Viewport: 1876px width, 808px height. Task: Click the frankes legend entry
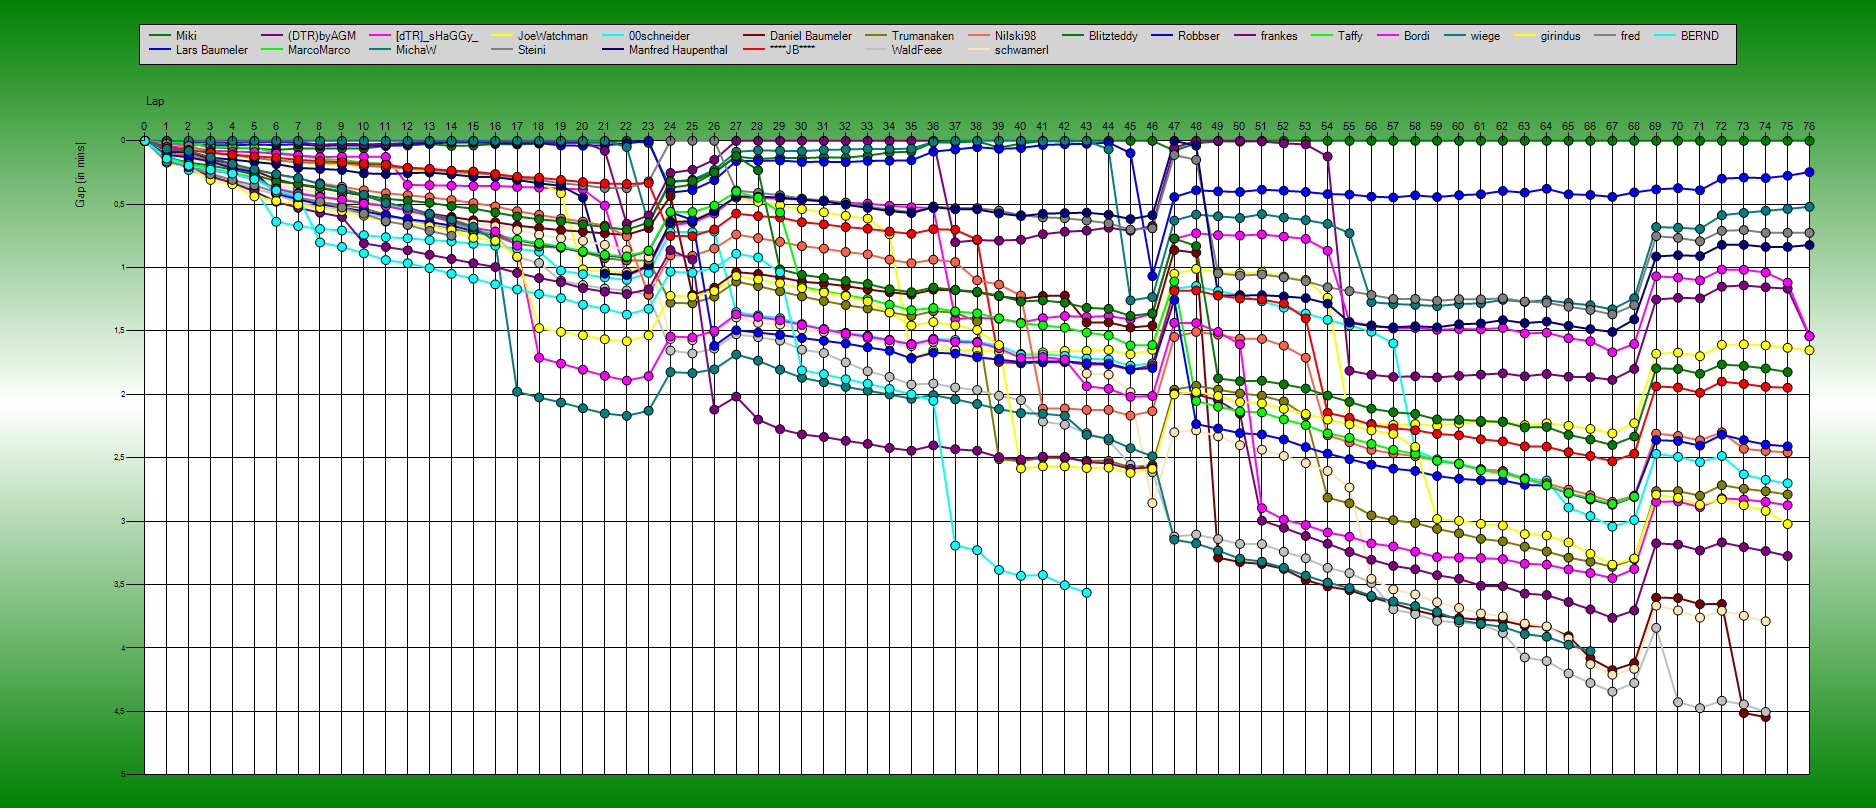(1279, 36)
